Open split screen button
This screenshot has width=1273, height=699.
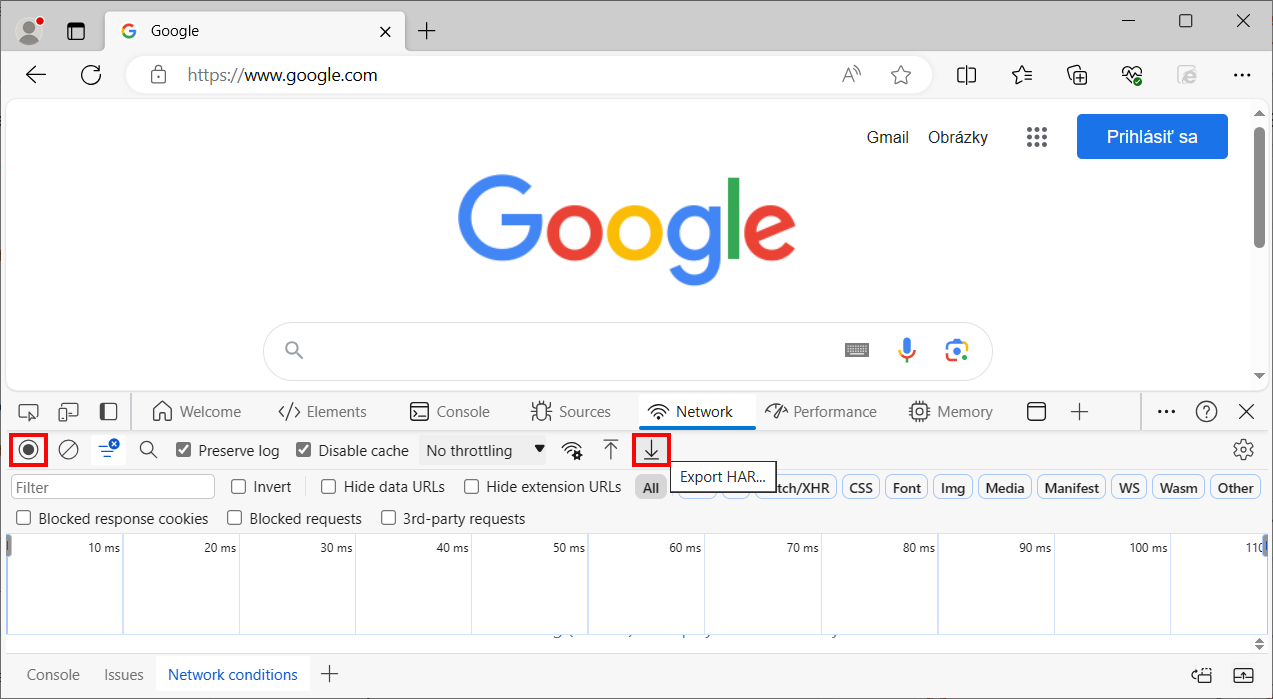(966, 75)
